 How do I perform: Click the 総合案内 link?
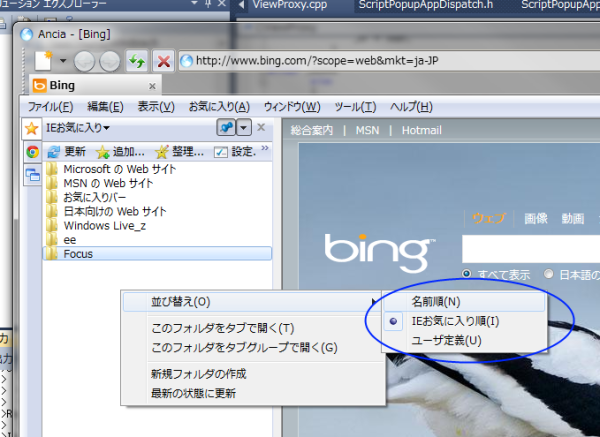coord(311,130)
